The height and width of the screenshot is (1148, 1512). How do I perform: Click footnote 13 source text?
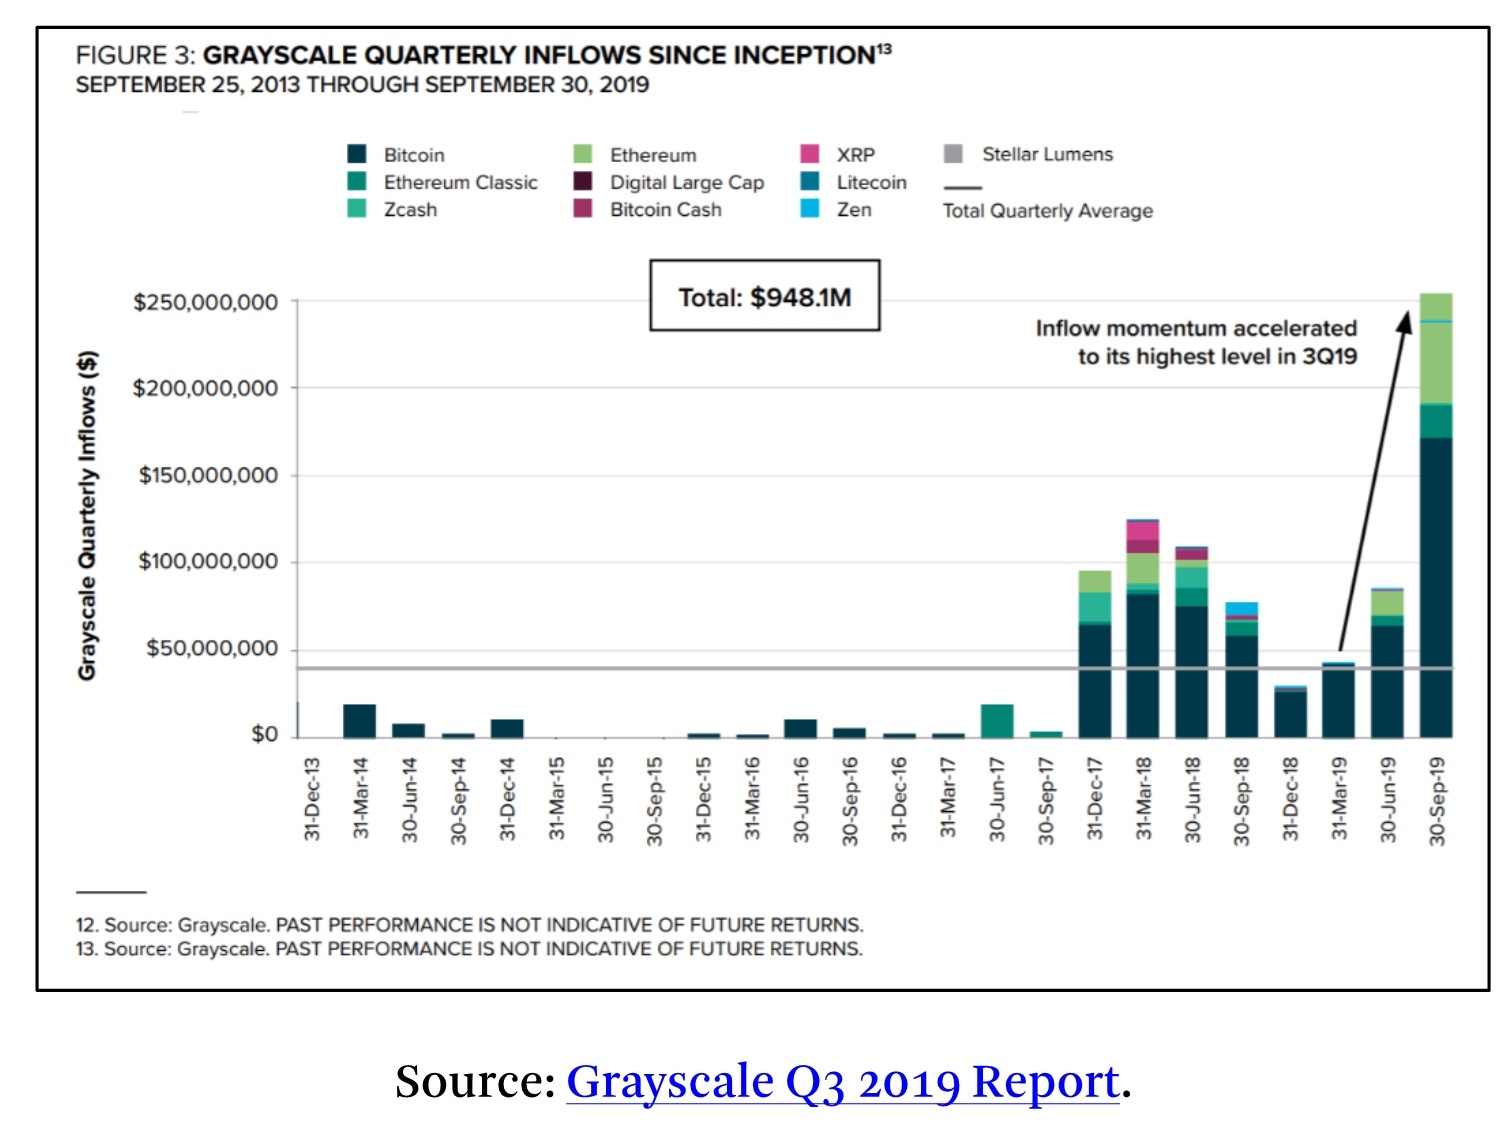[469, 949]
